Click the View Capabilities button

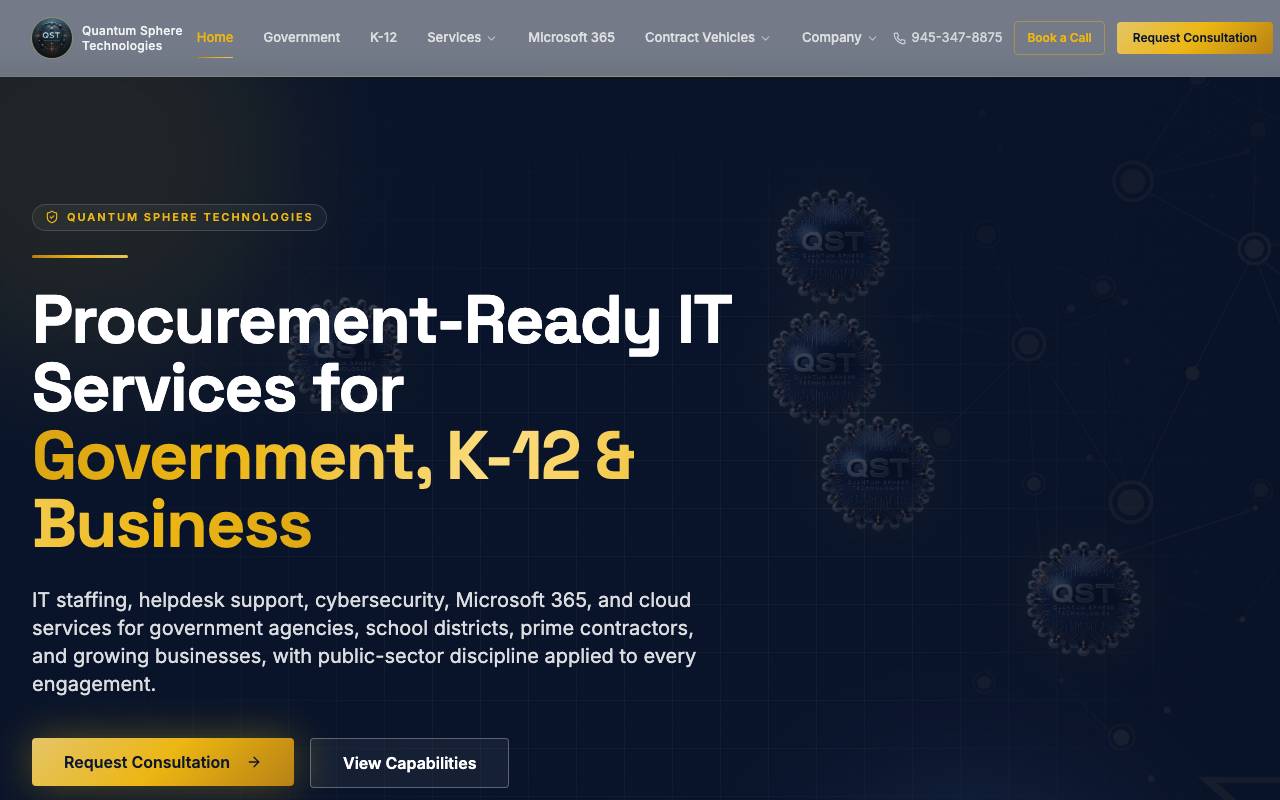click(x=409, y=763)
